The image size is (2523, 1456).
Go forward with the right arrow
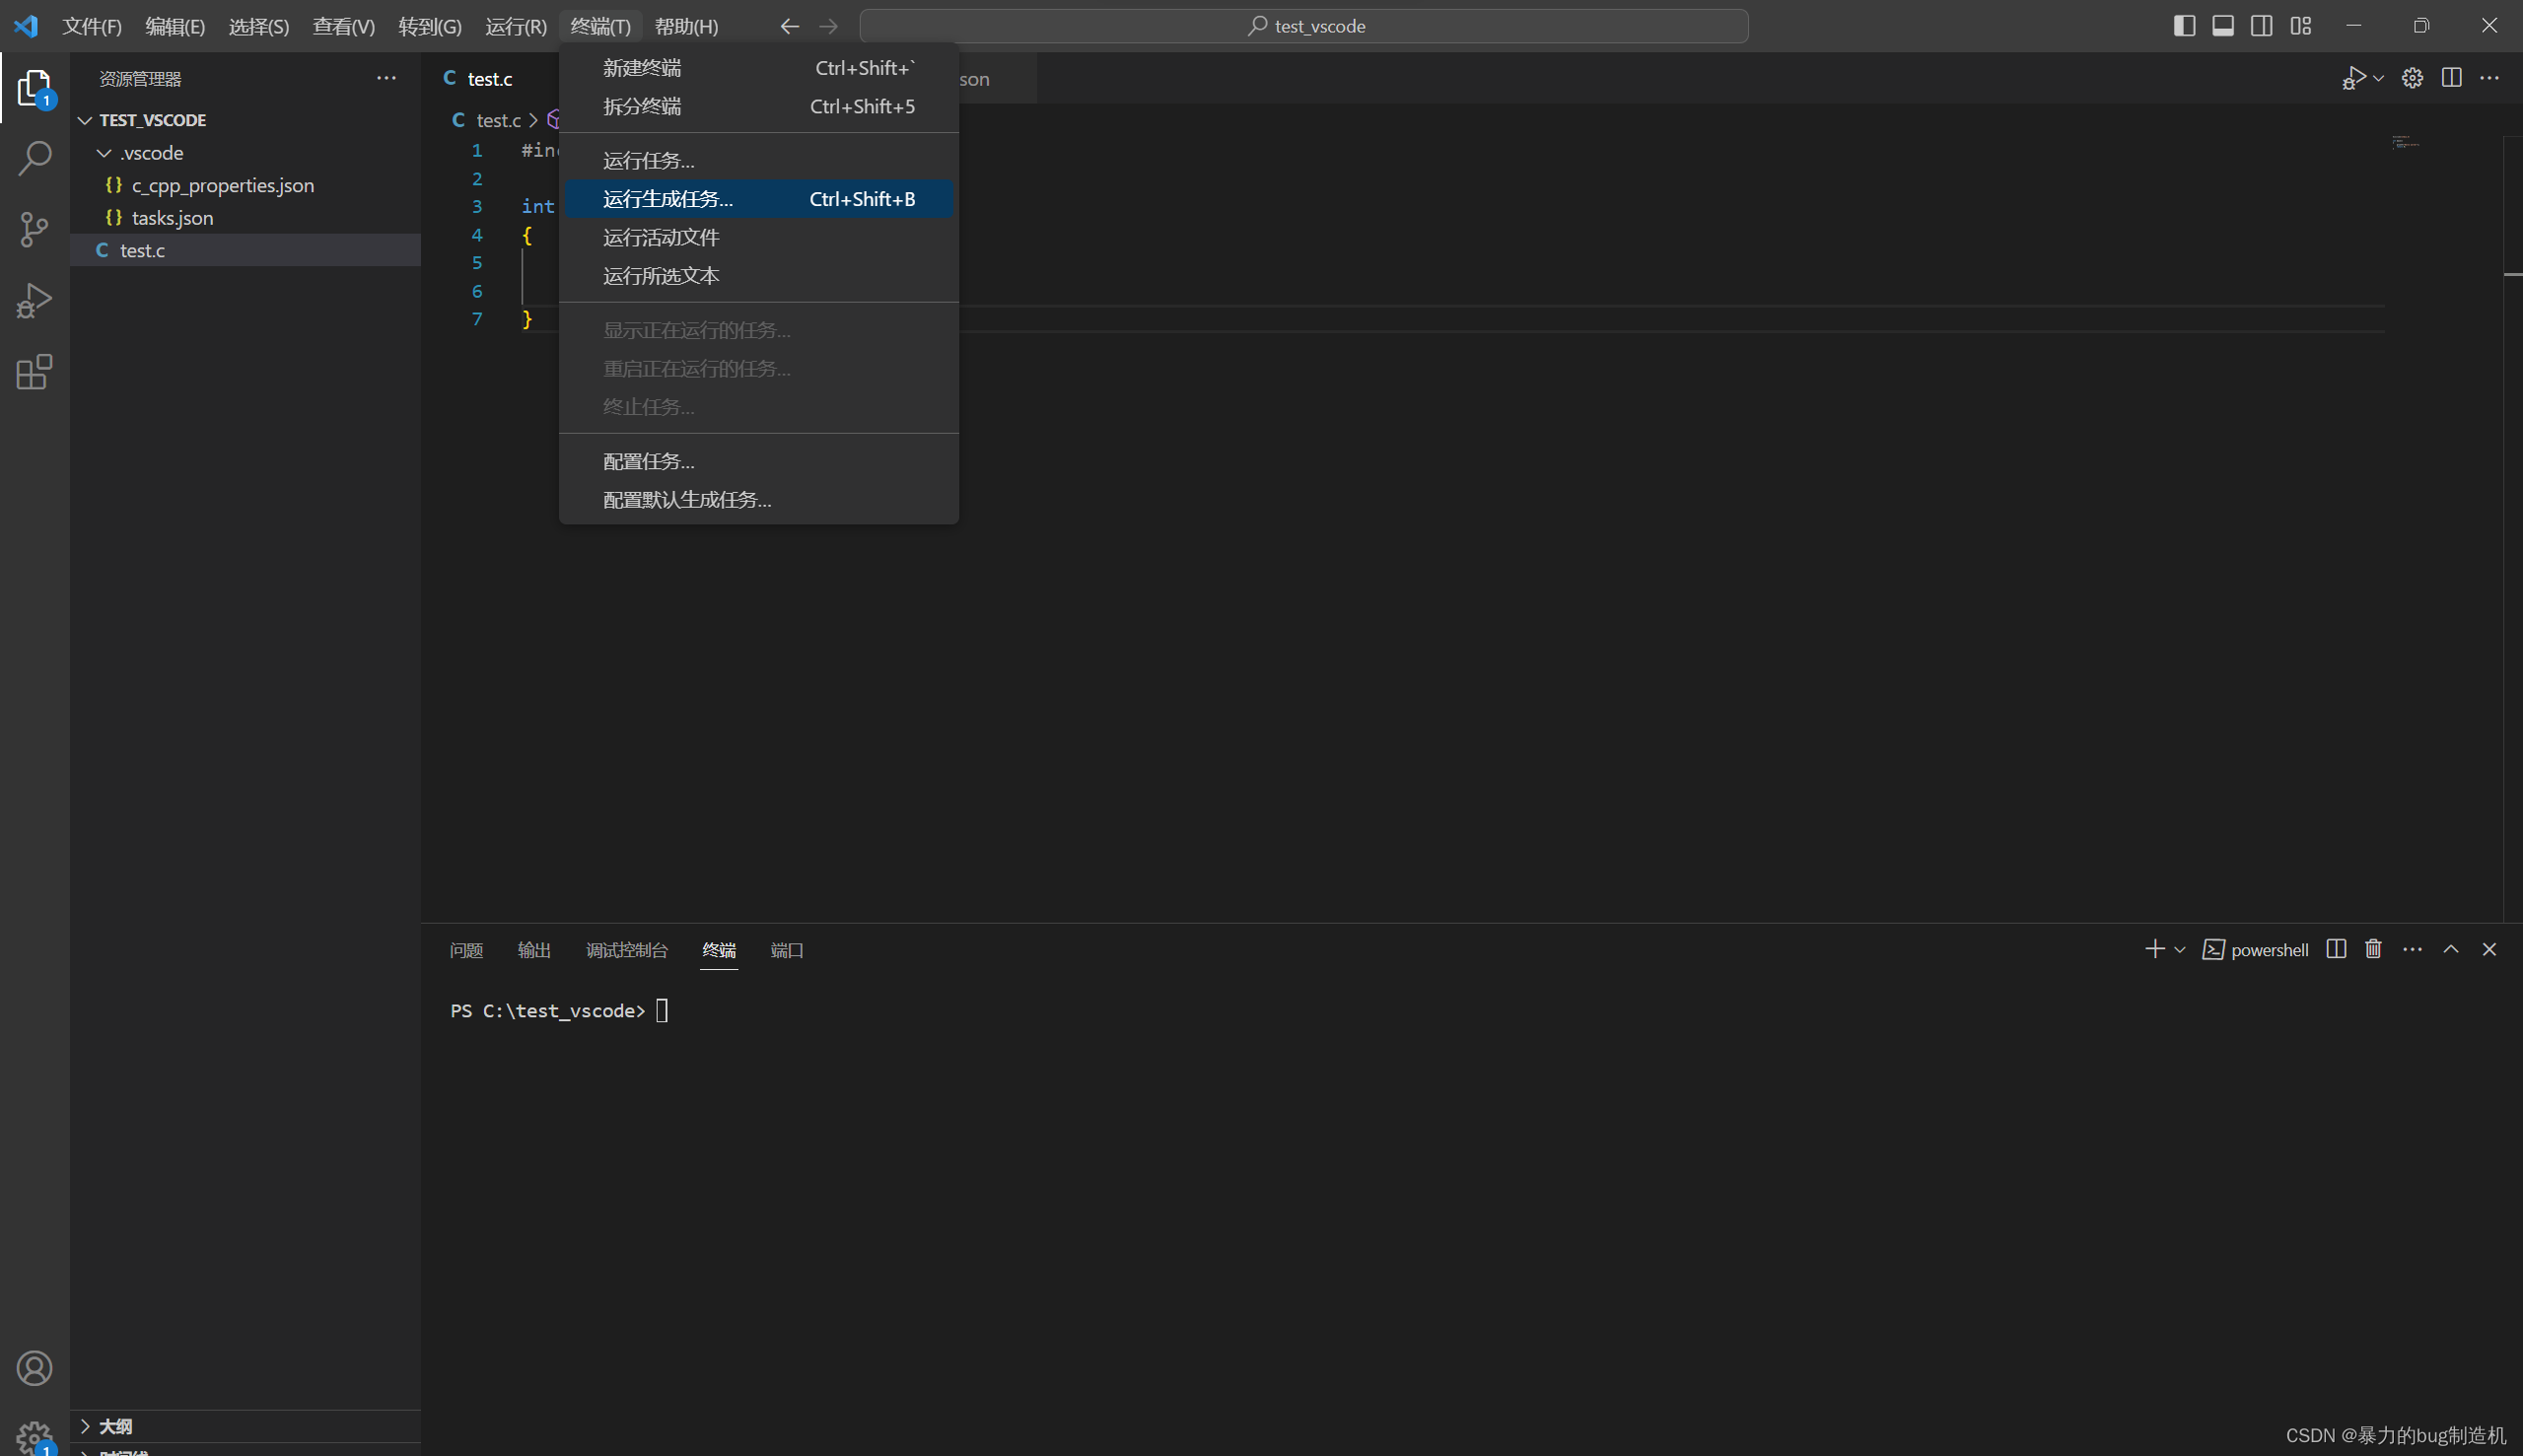click(829, 26)
